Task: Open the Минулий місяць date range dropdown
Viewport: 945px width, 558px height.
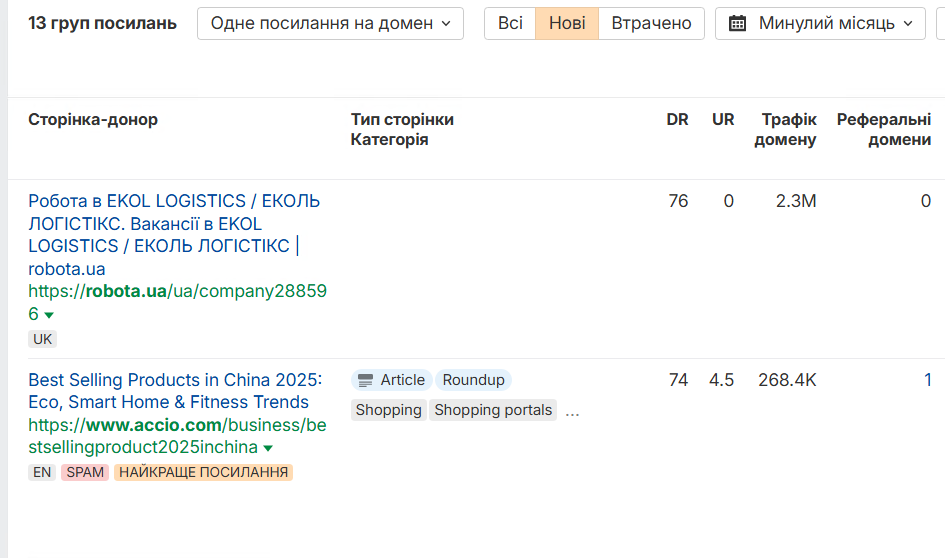Action: 820,23
